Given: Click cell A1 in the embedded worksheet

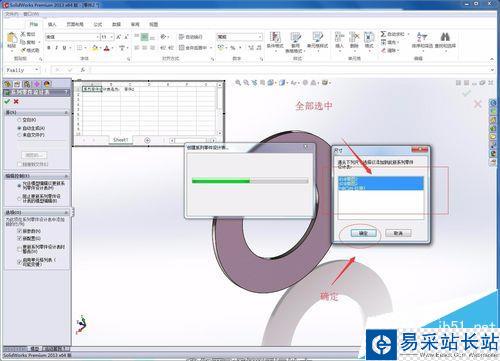Looking at the screenshot, I should pos(91,89).
